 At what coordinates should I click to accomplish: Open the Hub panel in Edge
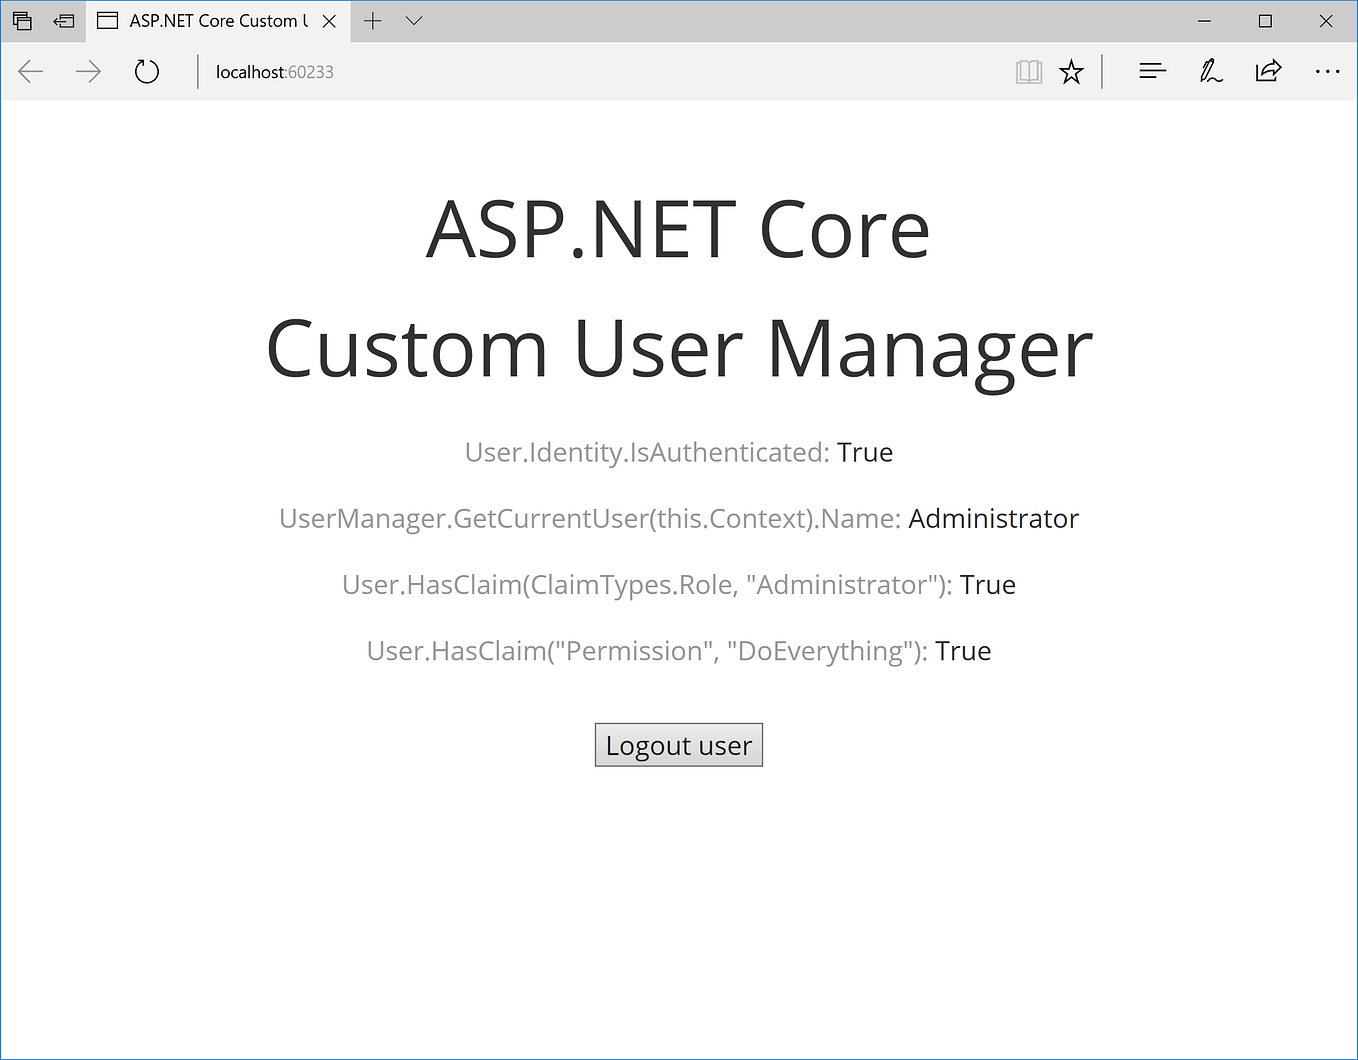(1152, 71)
